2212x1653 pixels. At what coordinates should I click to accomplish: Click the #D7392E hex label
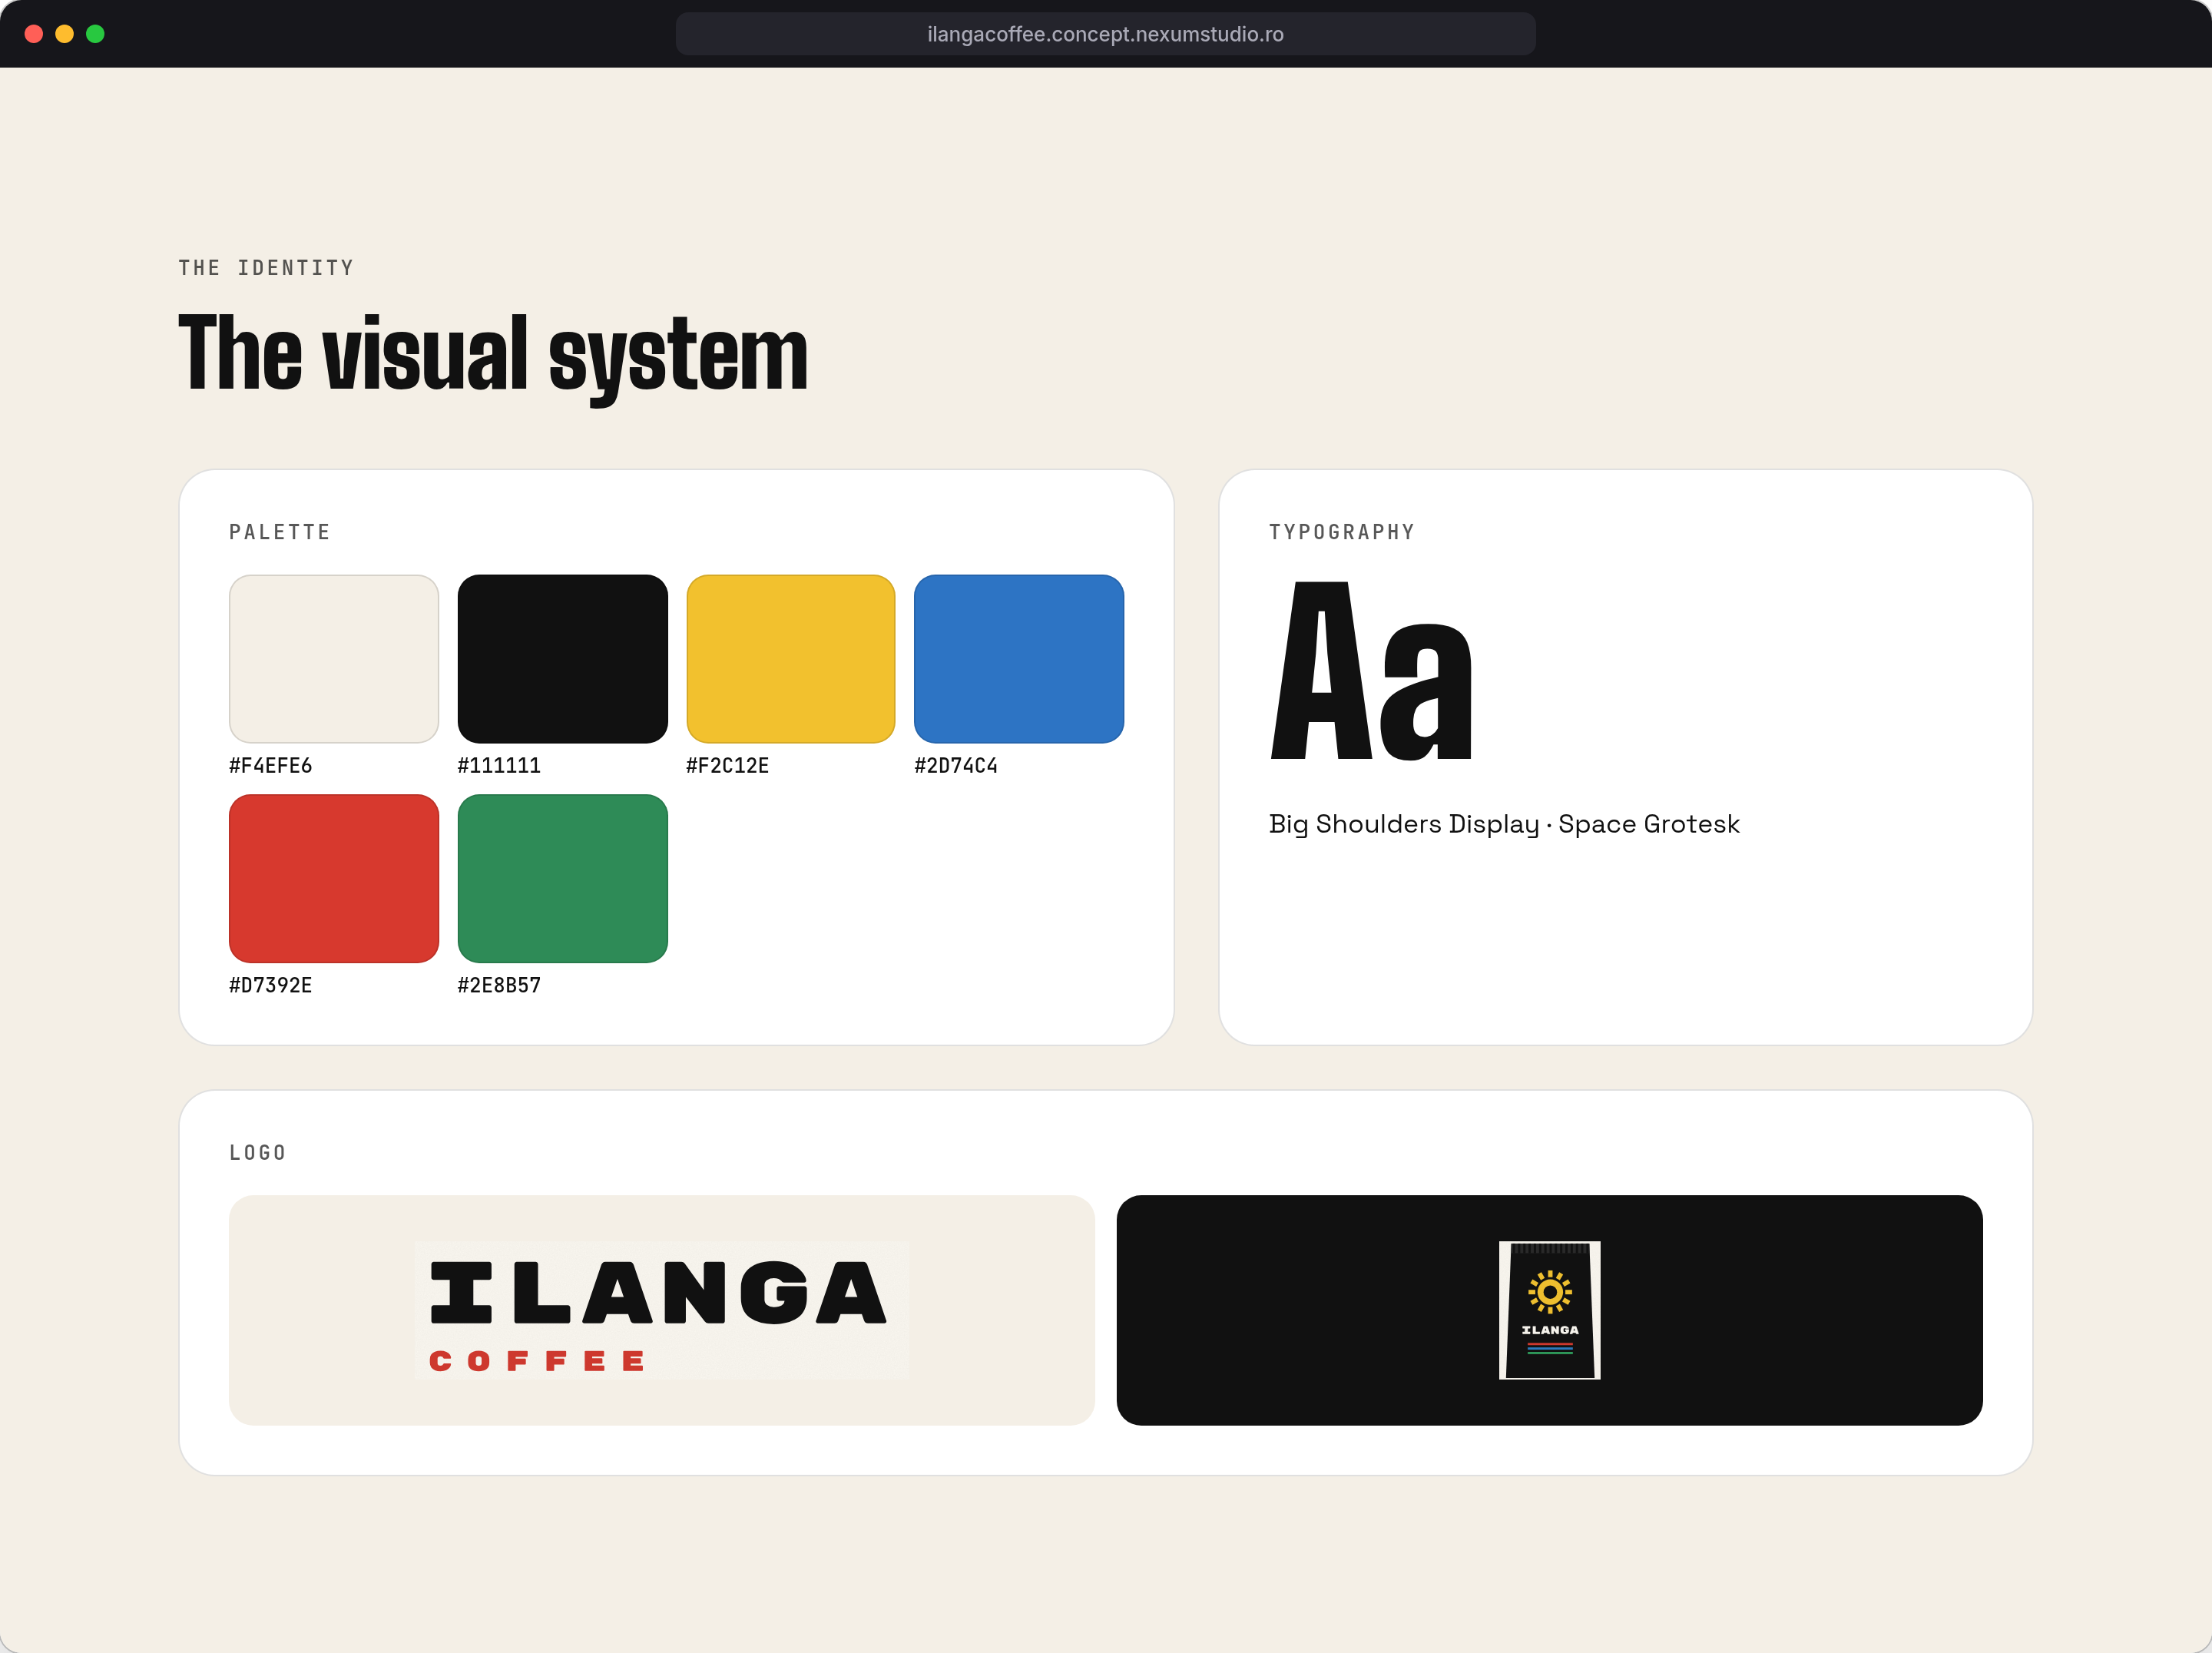tap(271, 985)
